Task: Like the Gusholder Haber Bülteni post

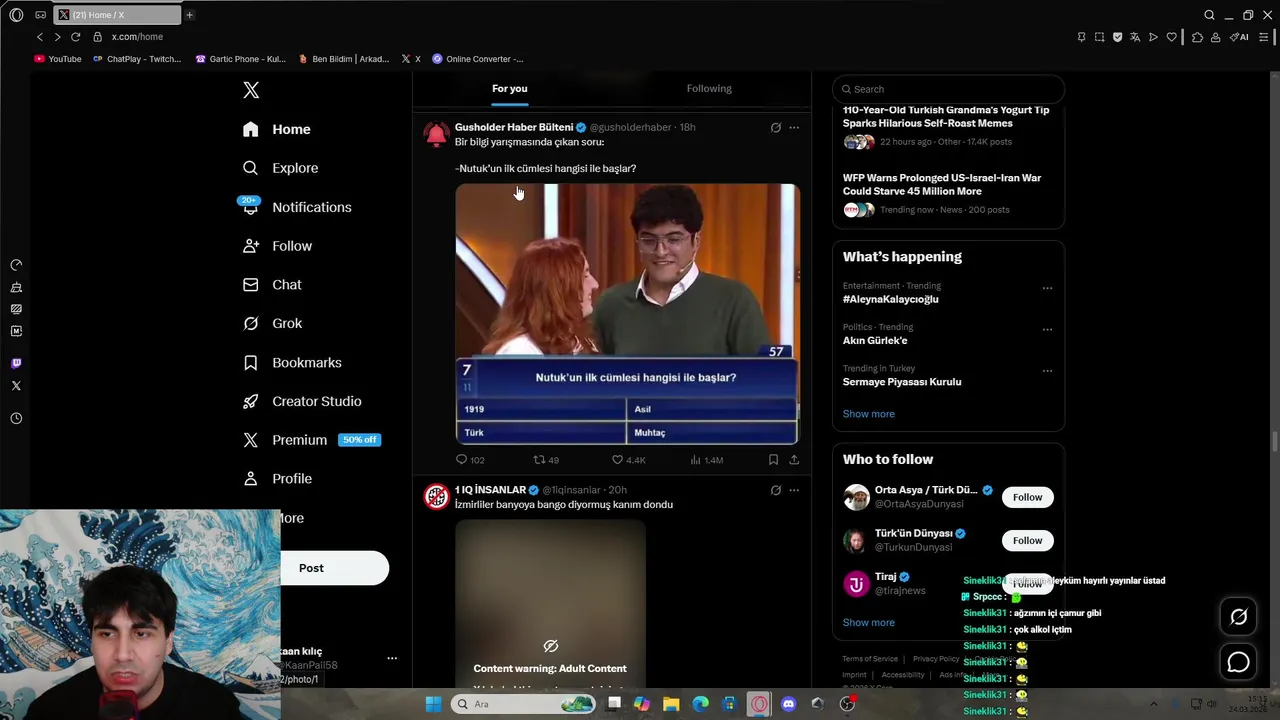Action: [629, 460]
